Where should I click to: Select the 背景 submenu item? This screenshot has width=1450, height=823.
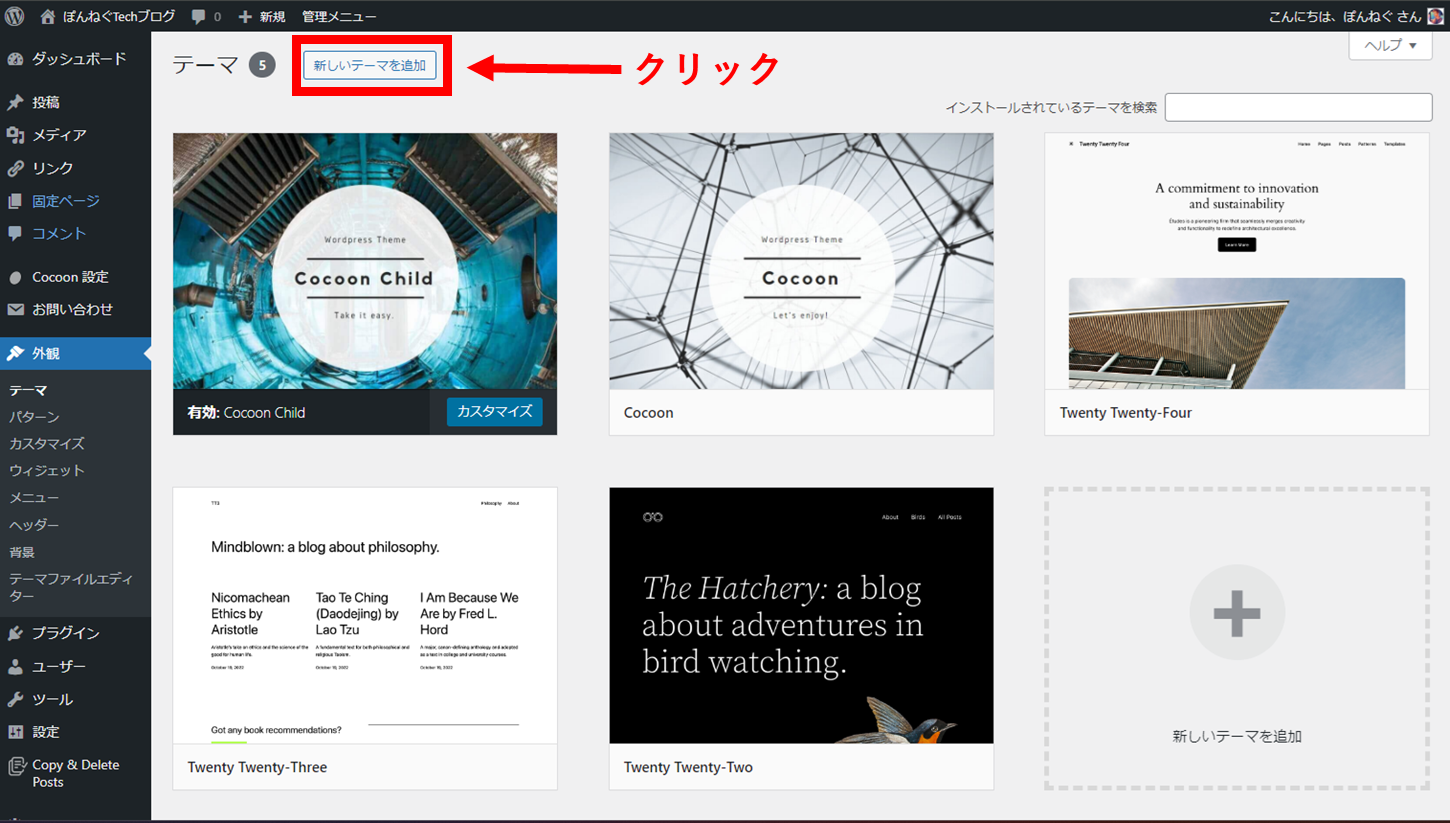pyautogui.click(x=23, y=552)
